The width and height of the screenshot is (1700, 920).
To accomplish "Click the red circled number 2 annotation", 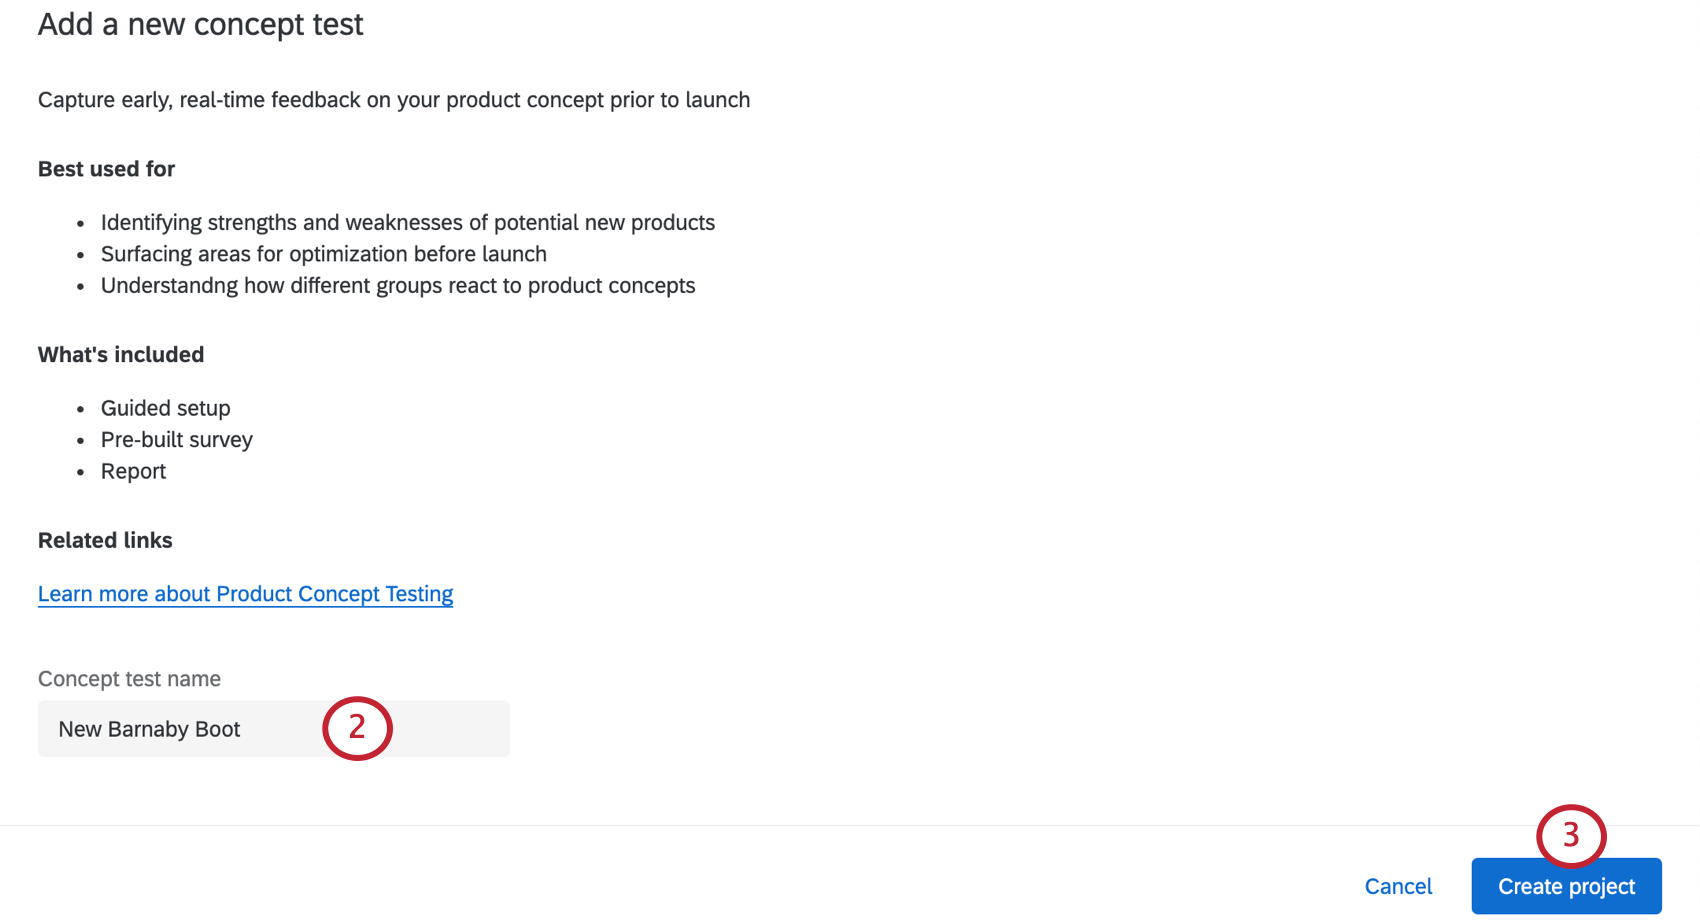I will coord(357,728).
